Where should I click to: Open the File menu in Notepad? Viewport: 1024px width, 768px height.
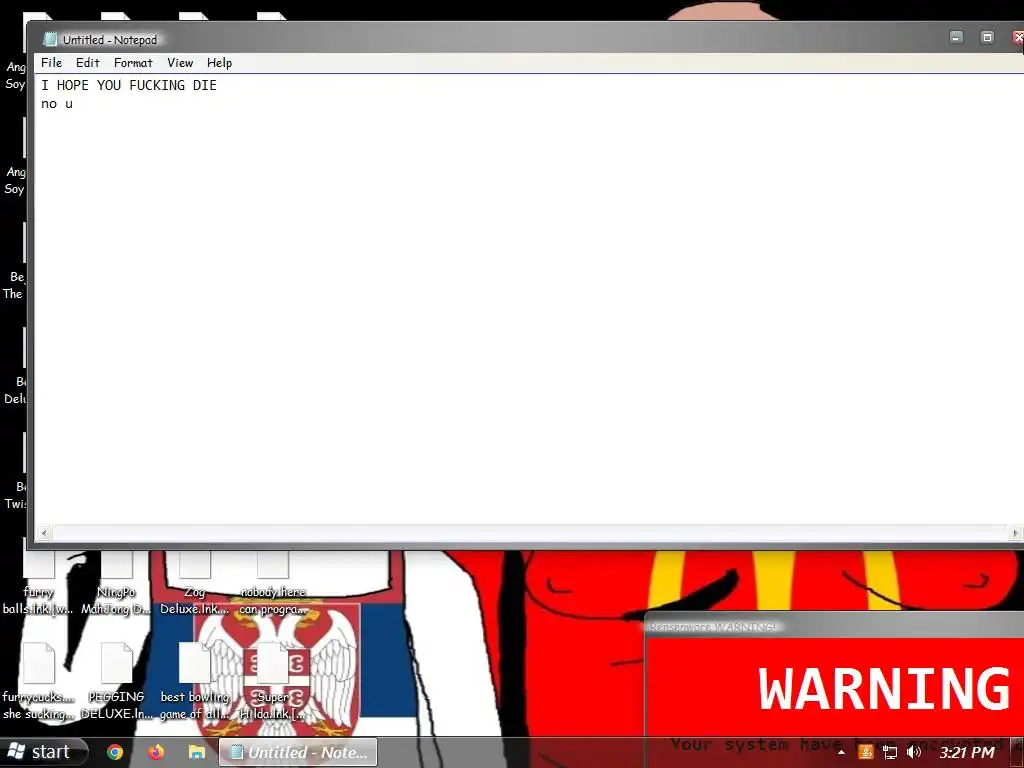point(51,63)
